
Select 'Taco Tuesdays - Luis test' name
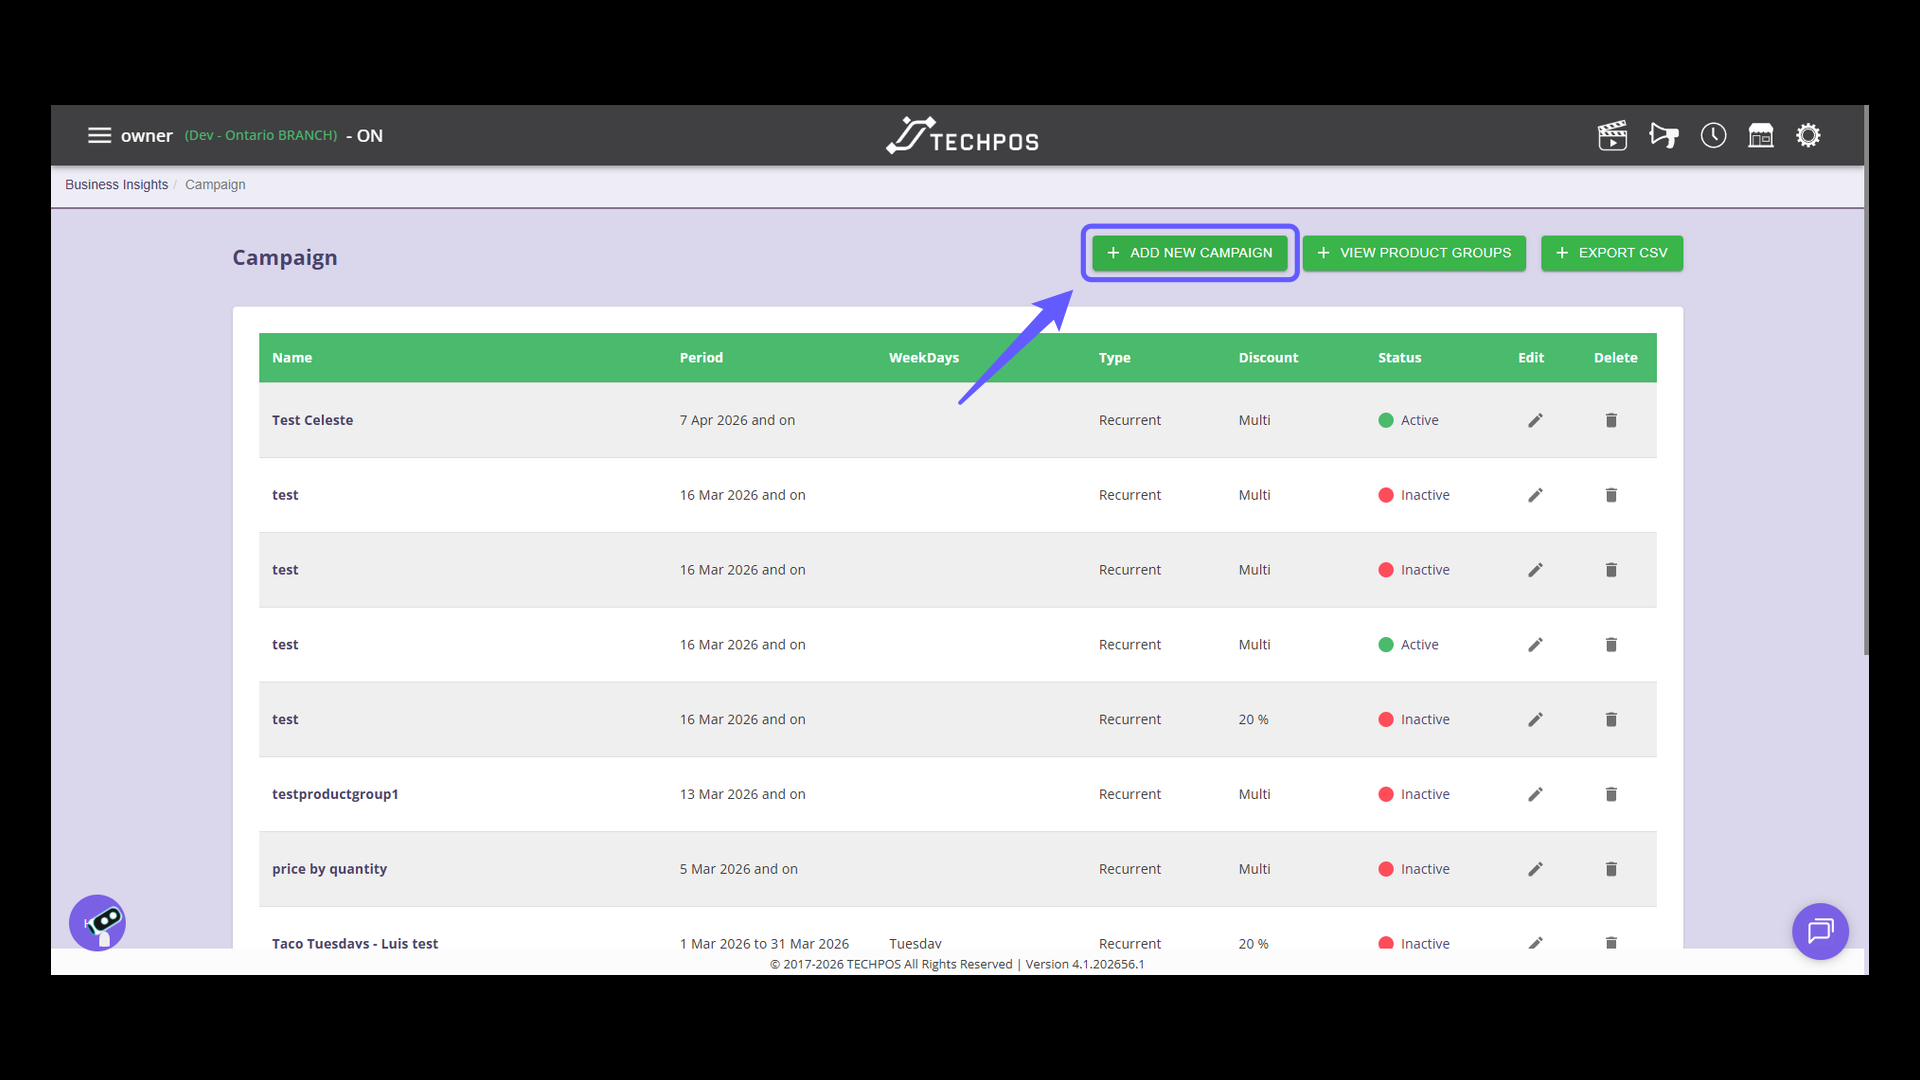coord(355,944)
